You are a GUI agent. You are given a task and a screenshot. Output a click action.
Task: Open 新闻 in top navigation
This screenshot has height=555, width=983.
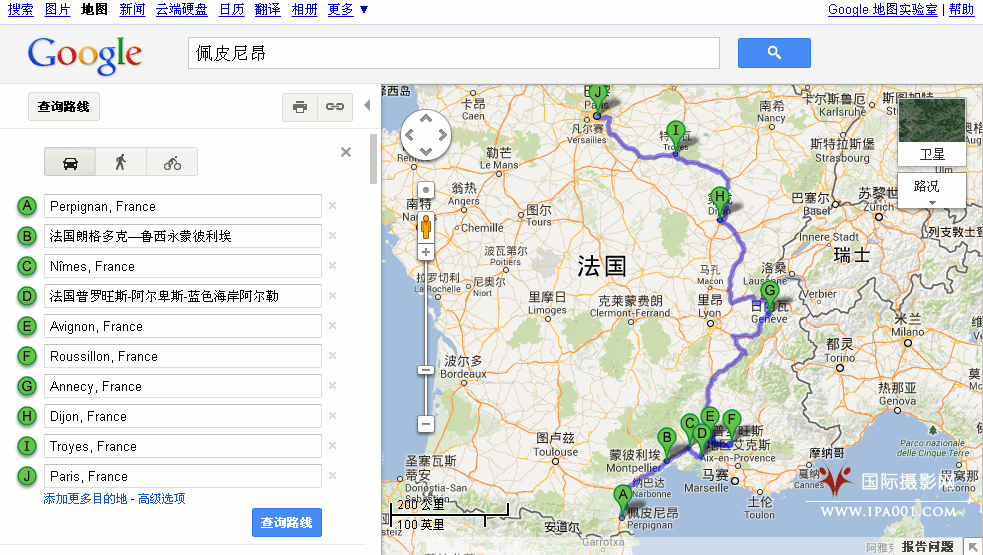coord(132,9)
